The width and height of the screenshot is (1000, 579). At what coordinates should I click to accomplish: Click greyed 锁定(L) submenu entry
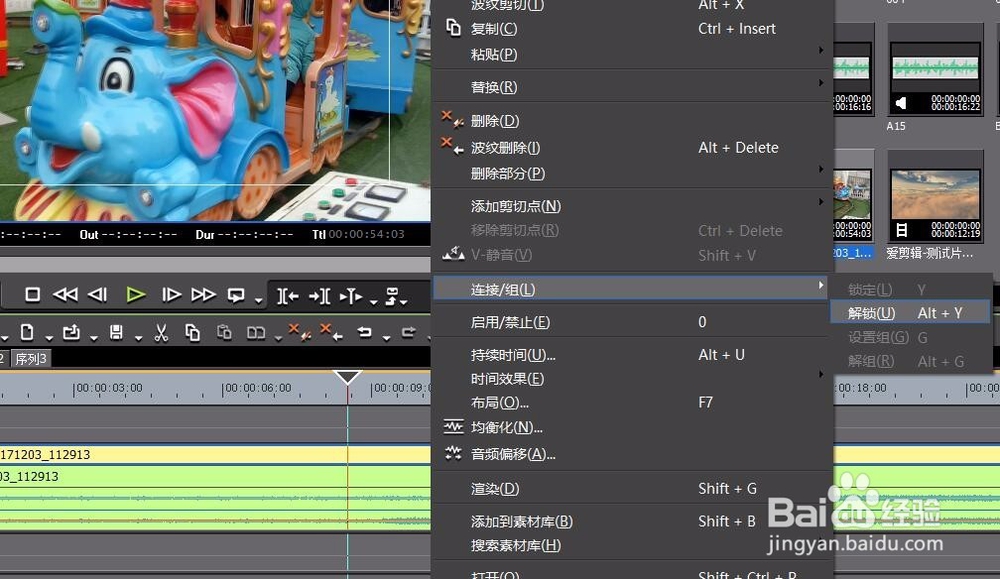(911, 290)
